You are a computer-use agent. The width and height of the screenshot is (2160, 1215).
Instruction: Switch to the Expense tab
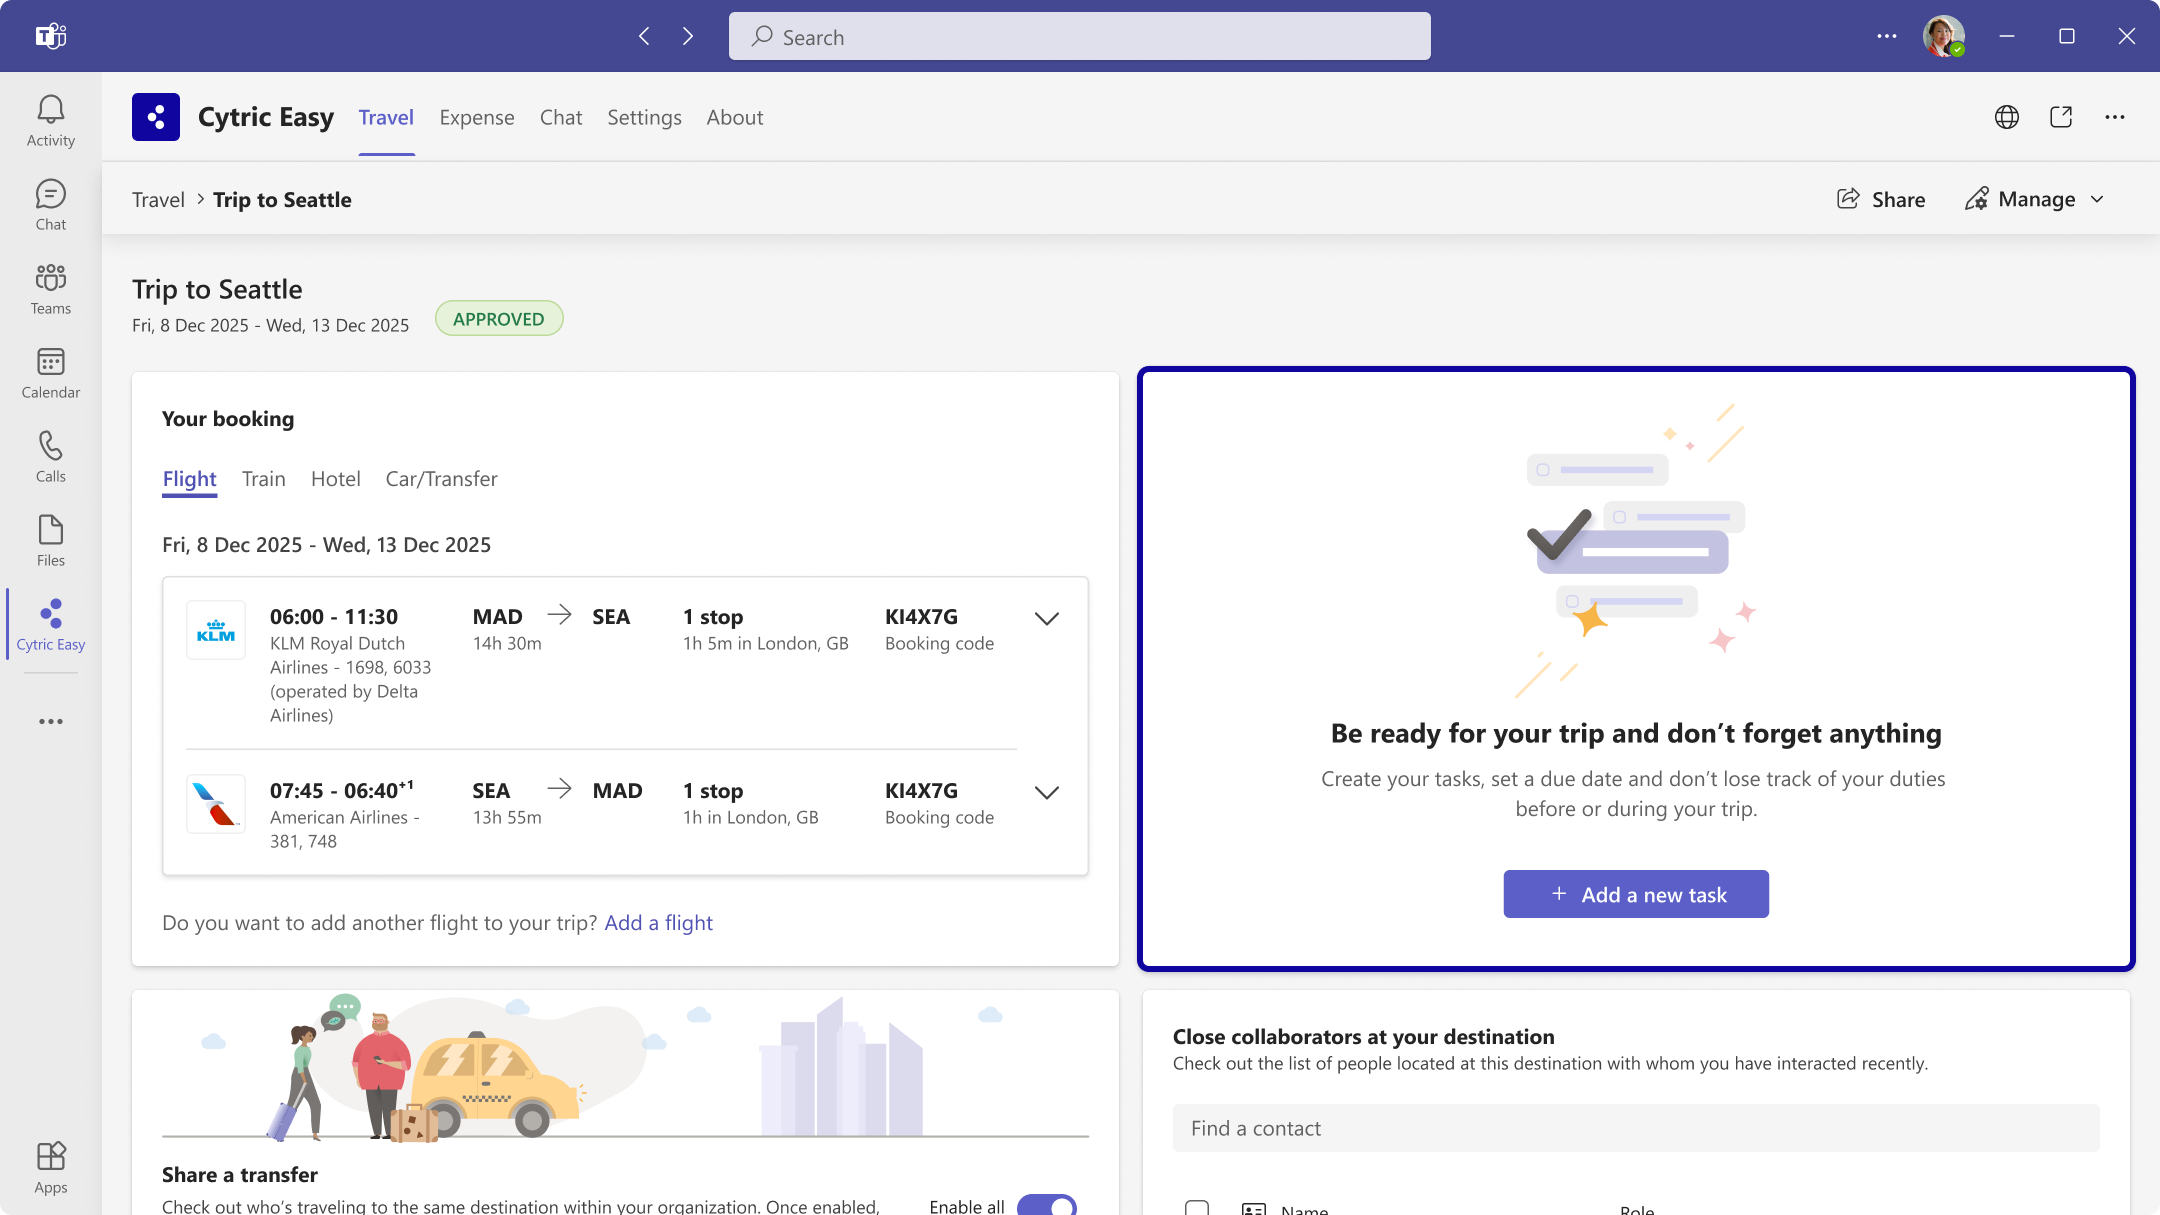tap(477, 117)
